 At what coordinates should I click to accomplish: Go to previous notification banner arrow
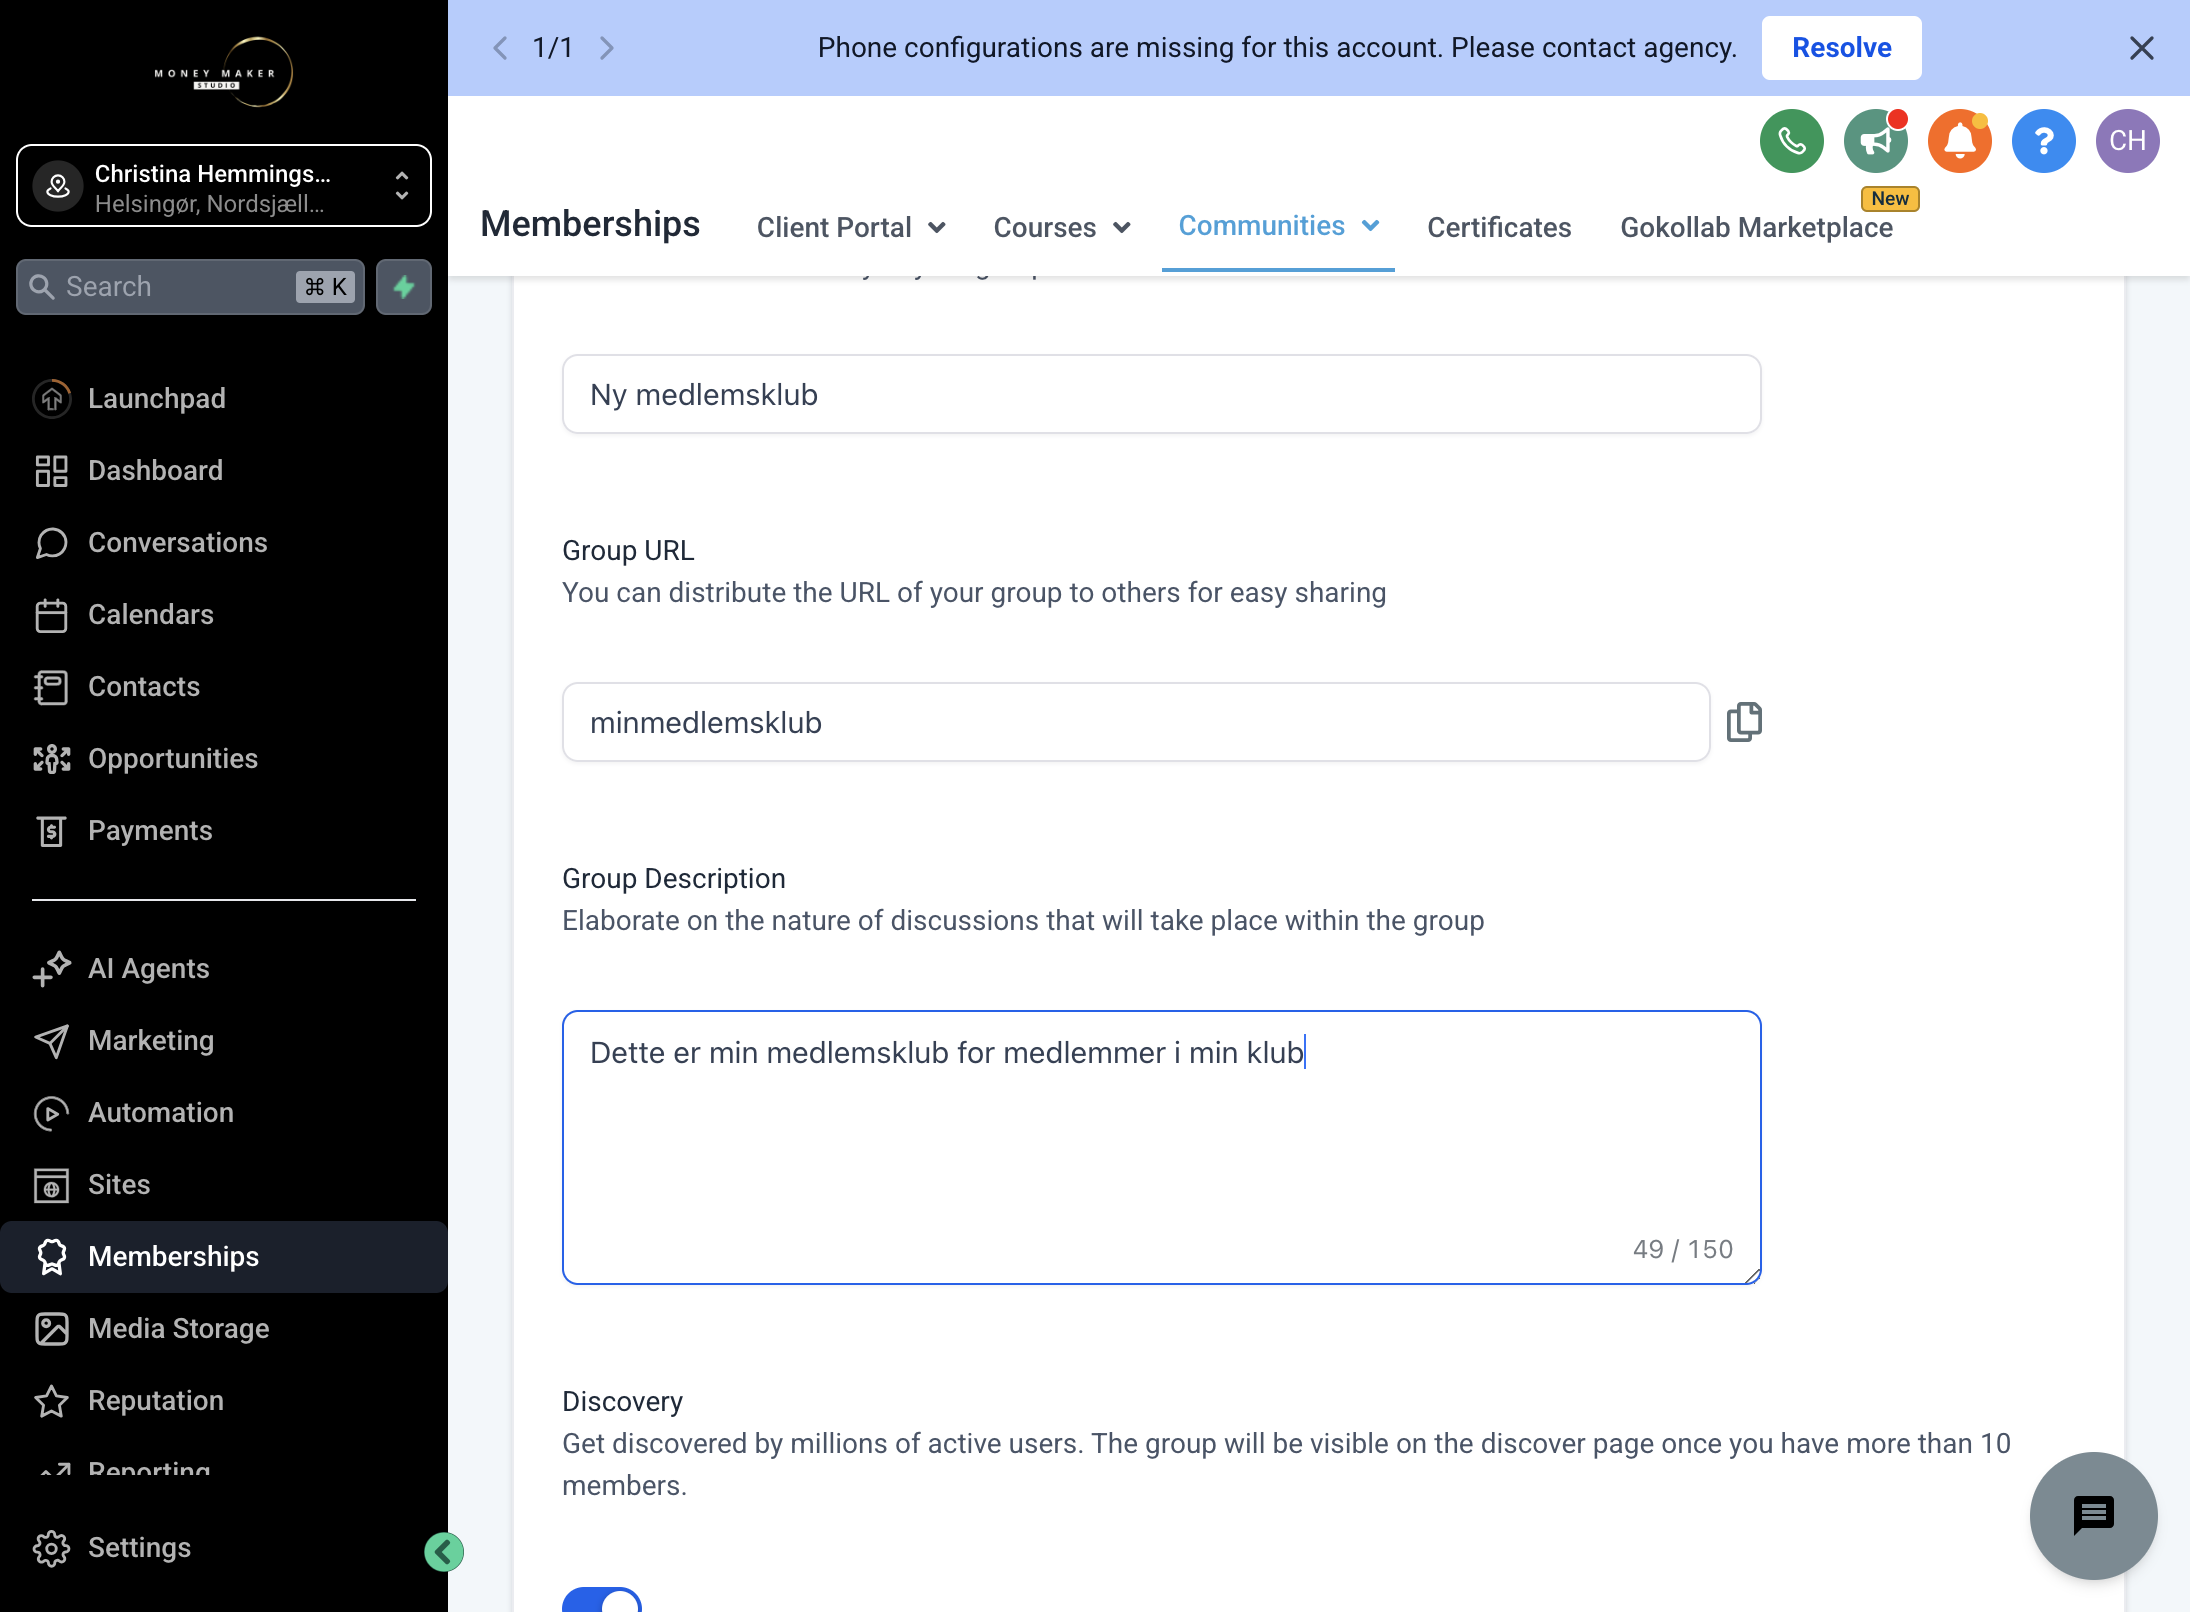tap(500, 48)
